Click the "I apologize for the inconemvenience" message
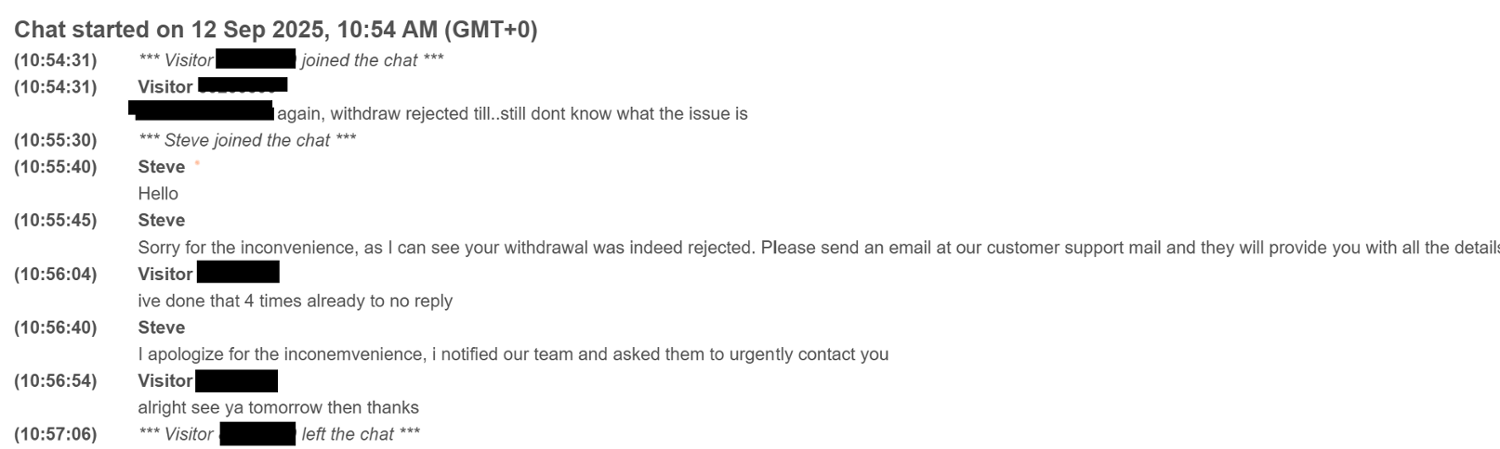The height and width of the screenshot is (449, 1500). click(513, 354)
